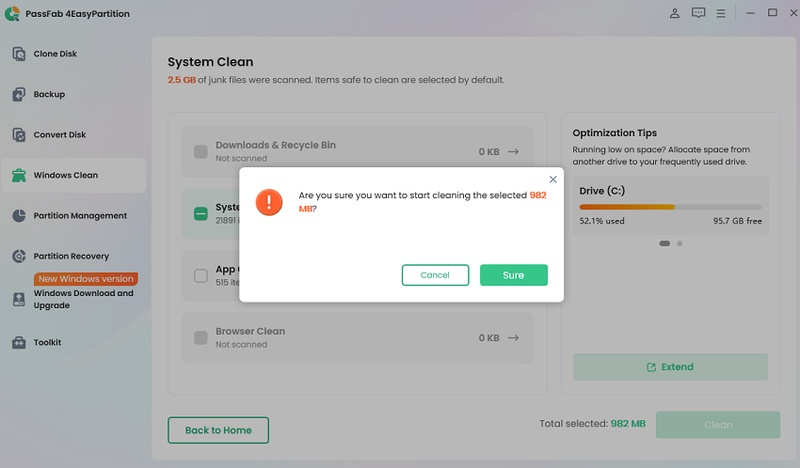Click the Clone Disk sidebar icon
The width and height of the screenshot is (800, 468).
(19, 54)
